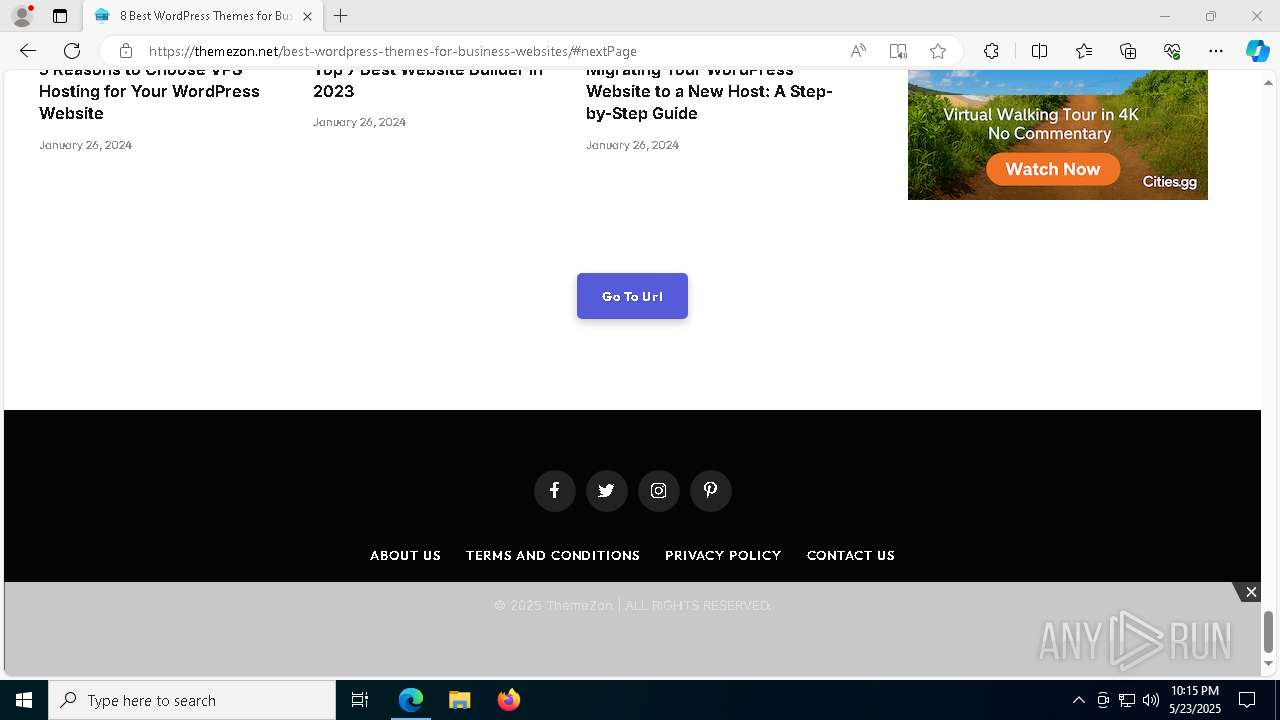Open the PRIVACY POLICY footer link
Image resolution: width=1280 pixels, height=720 pixels.
pyautogui.click(x=723, y=555)
